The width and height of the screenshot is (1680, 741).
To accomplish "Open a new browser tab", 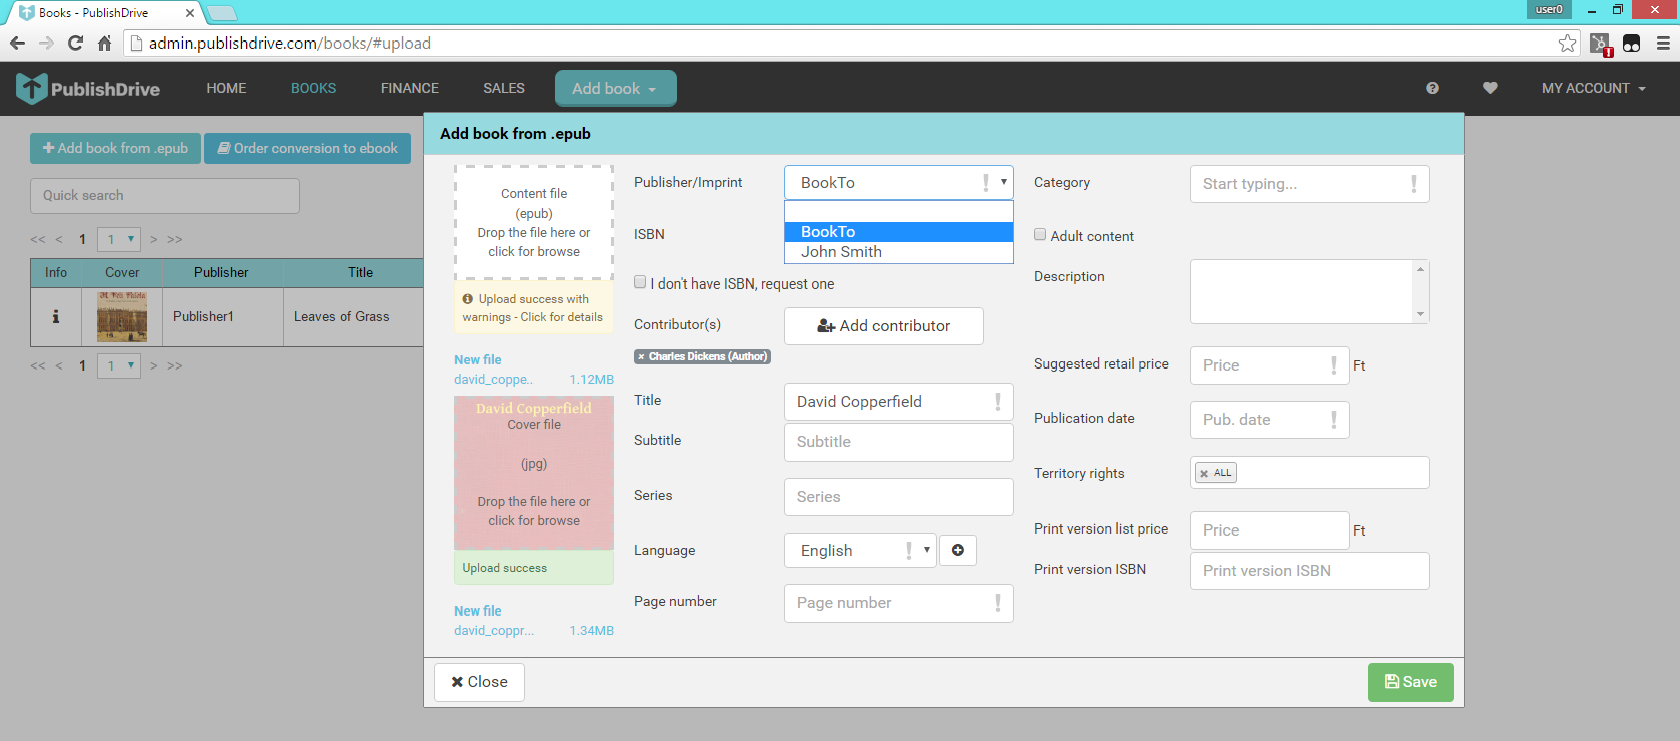I will click(222, 13).
